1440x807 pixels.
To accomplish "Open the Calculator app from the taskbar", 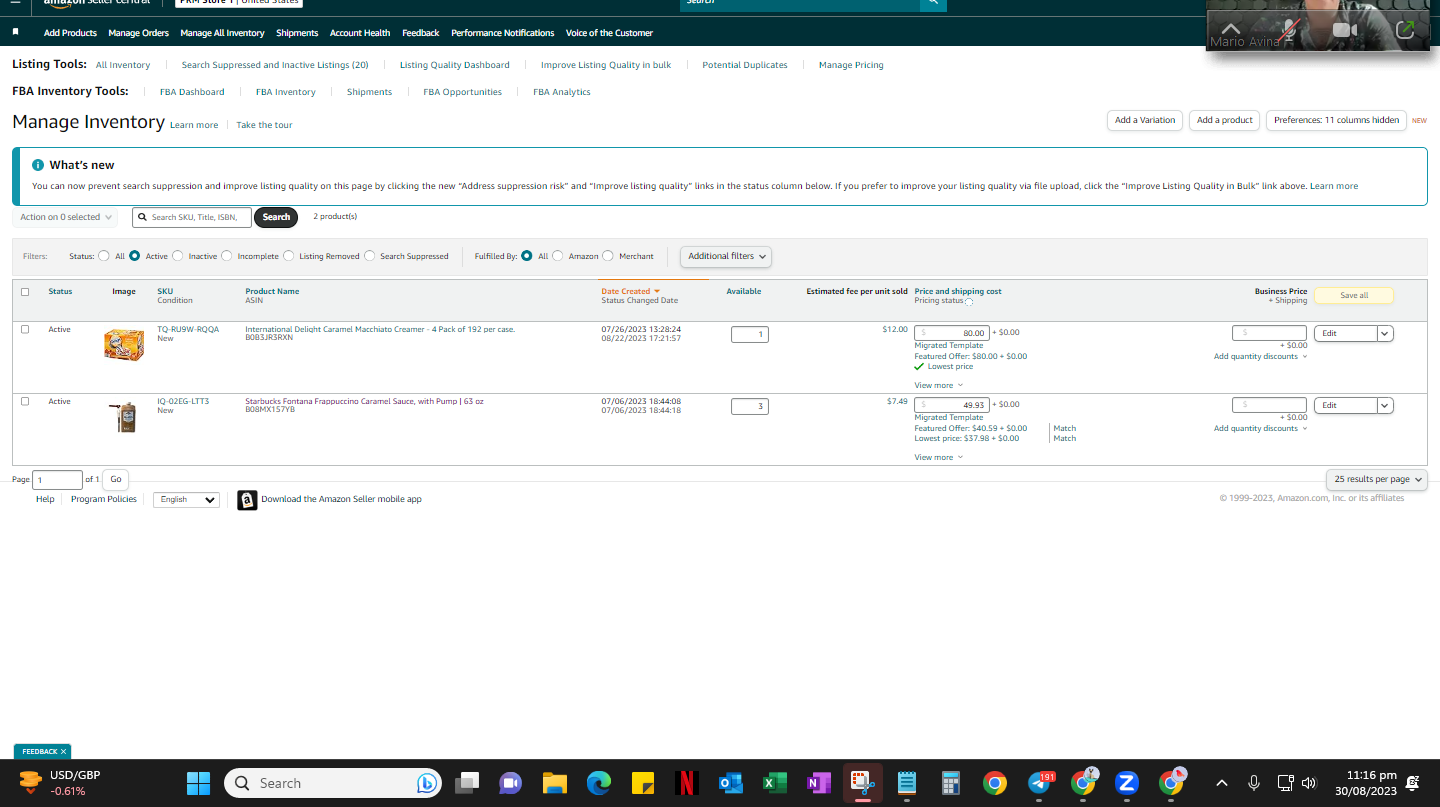I will pyautogui.click(x=951, y=783).
